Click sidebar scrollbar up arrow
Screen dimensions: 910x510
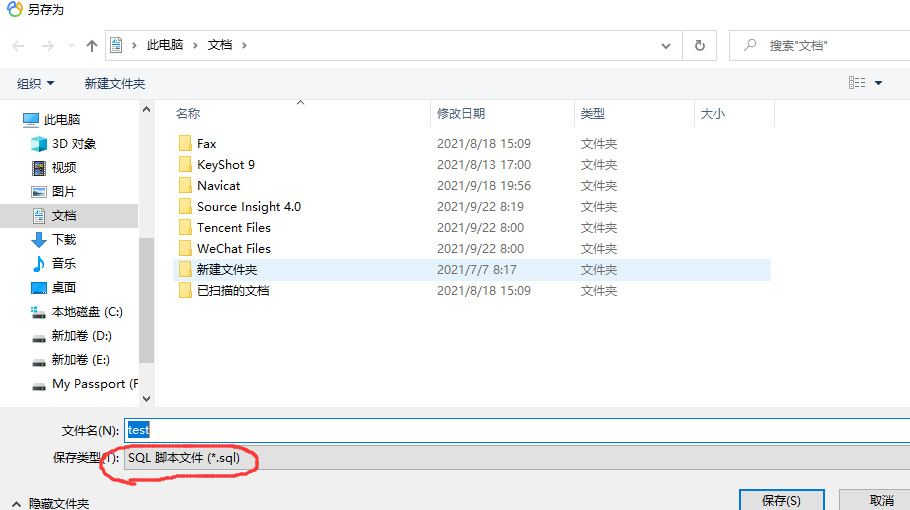click(x=146, y=109)
